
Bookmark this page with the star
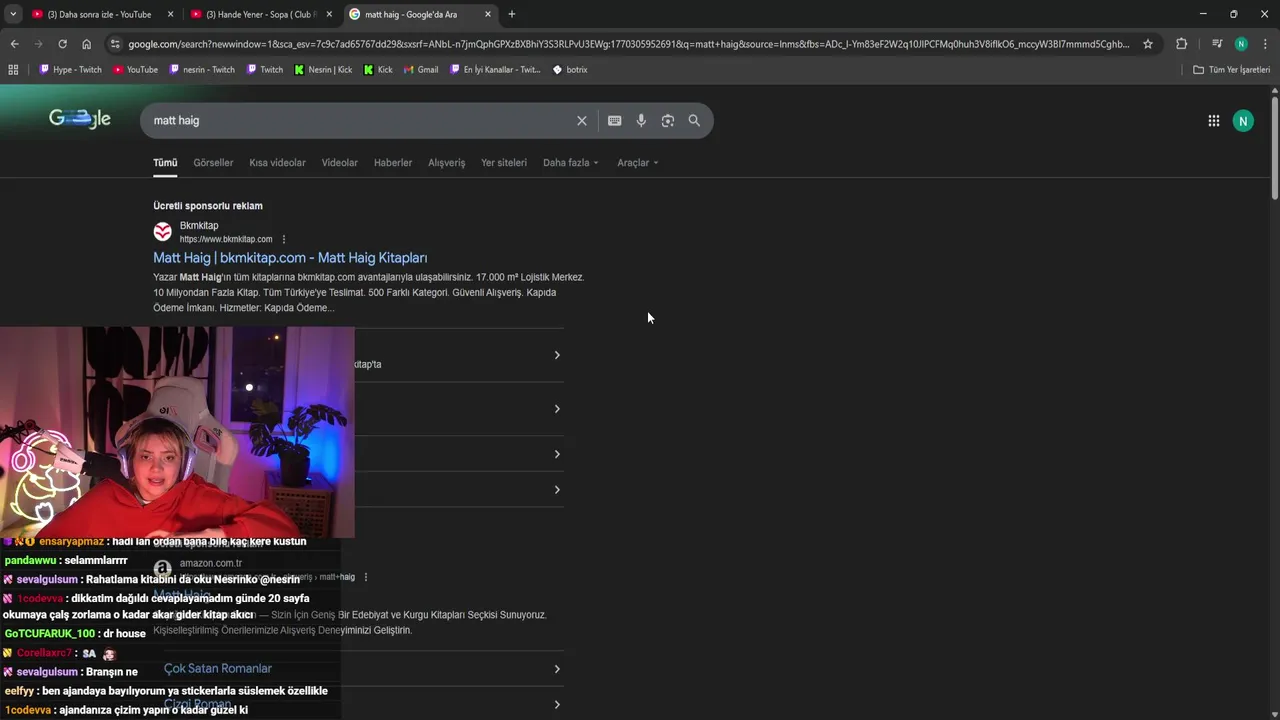click(x=1148, y=44)
